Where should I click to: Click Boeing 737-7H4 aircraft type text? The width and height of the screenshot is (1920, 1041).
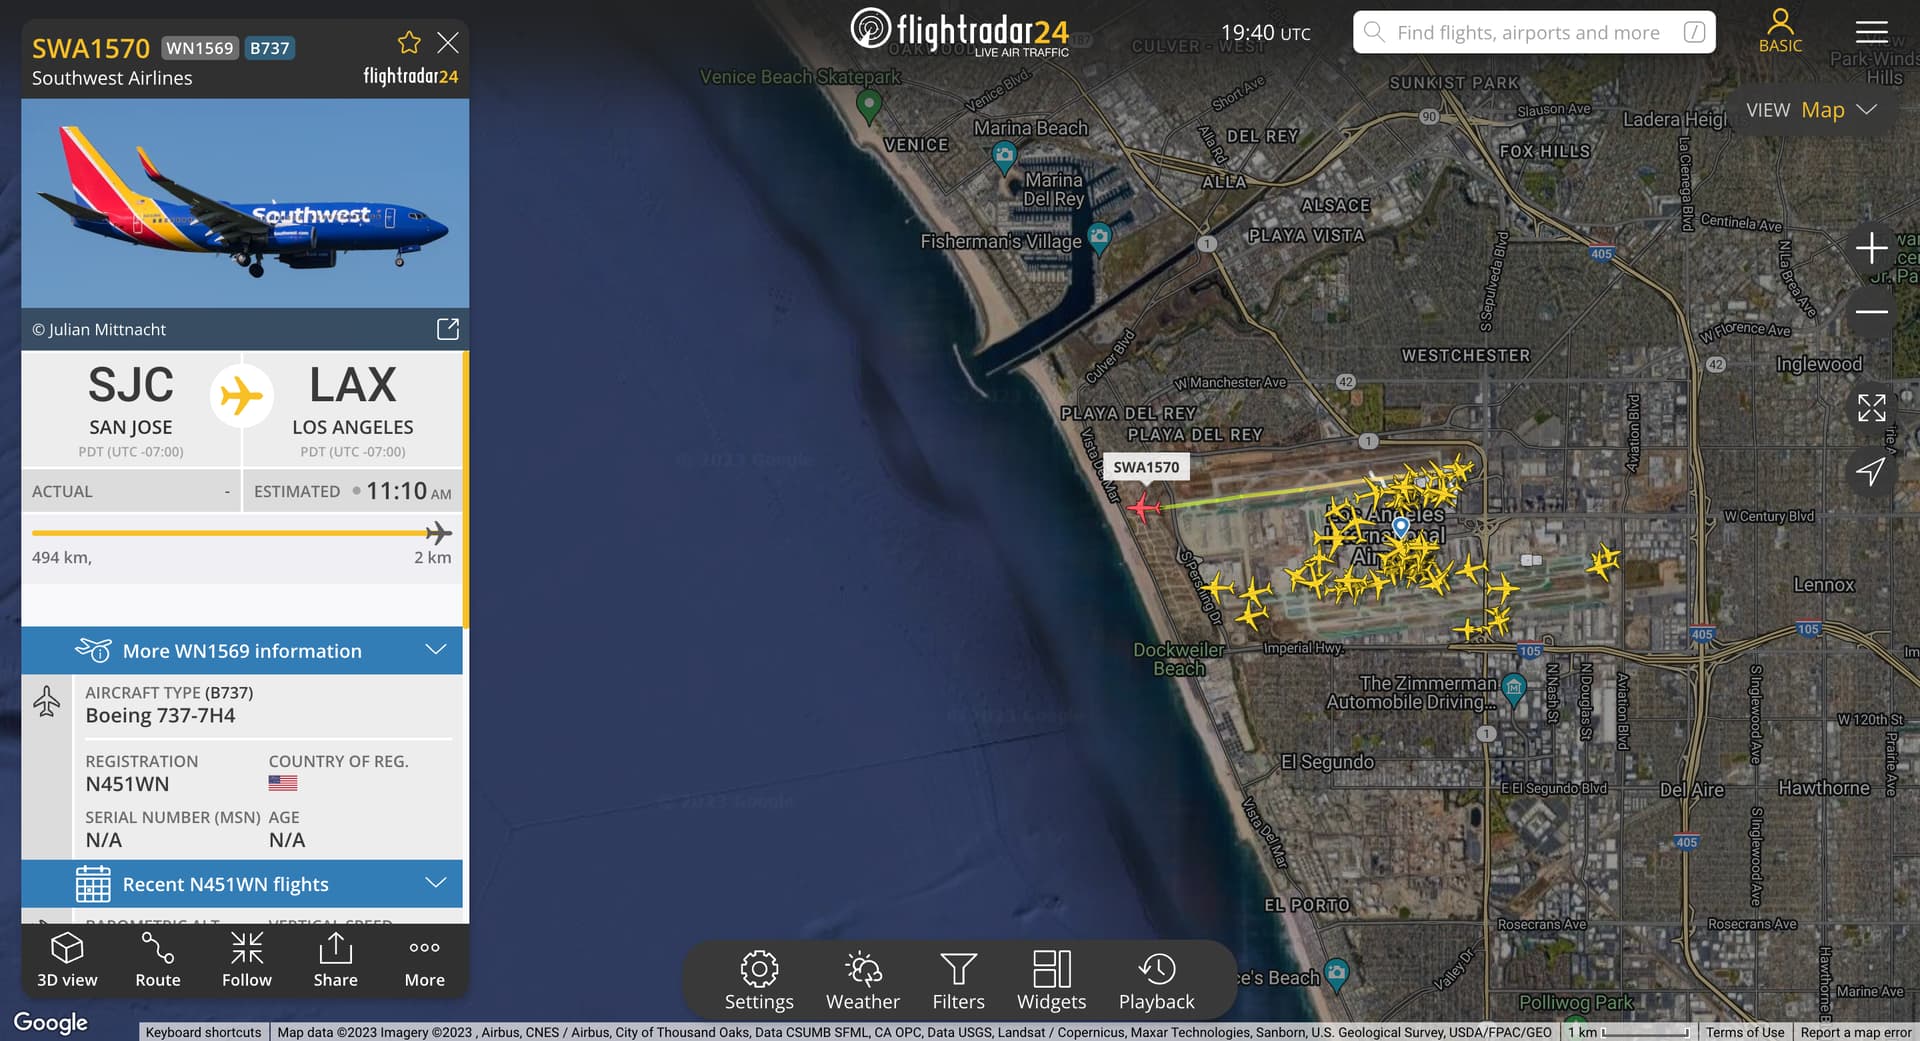[x=160, y=716]
